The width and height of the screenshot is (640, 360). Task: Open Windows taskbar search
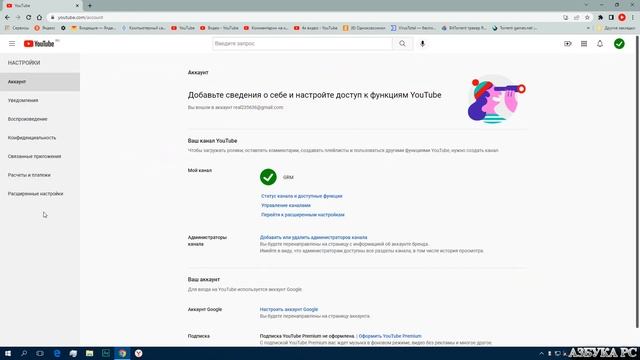coord(24,353)
